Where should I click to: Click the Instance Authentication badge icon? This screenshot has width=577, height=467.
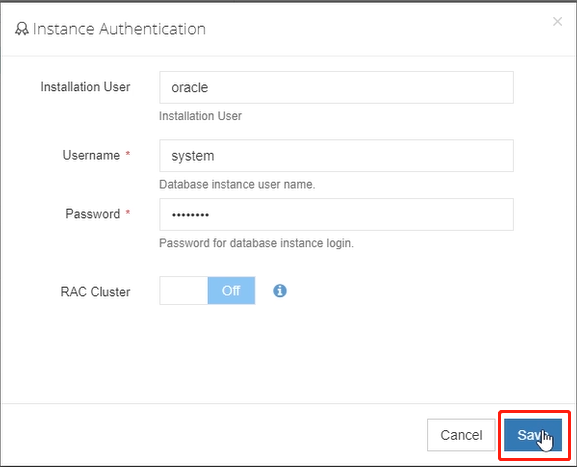[21, 29]
